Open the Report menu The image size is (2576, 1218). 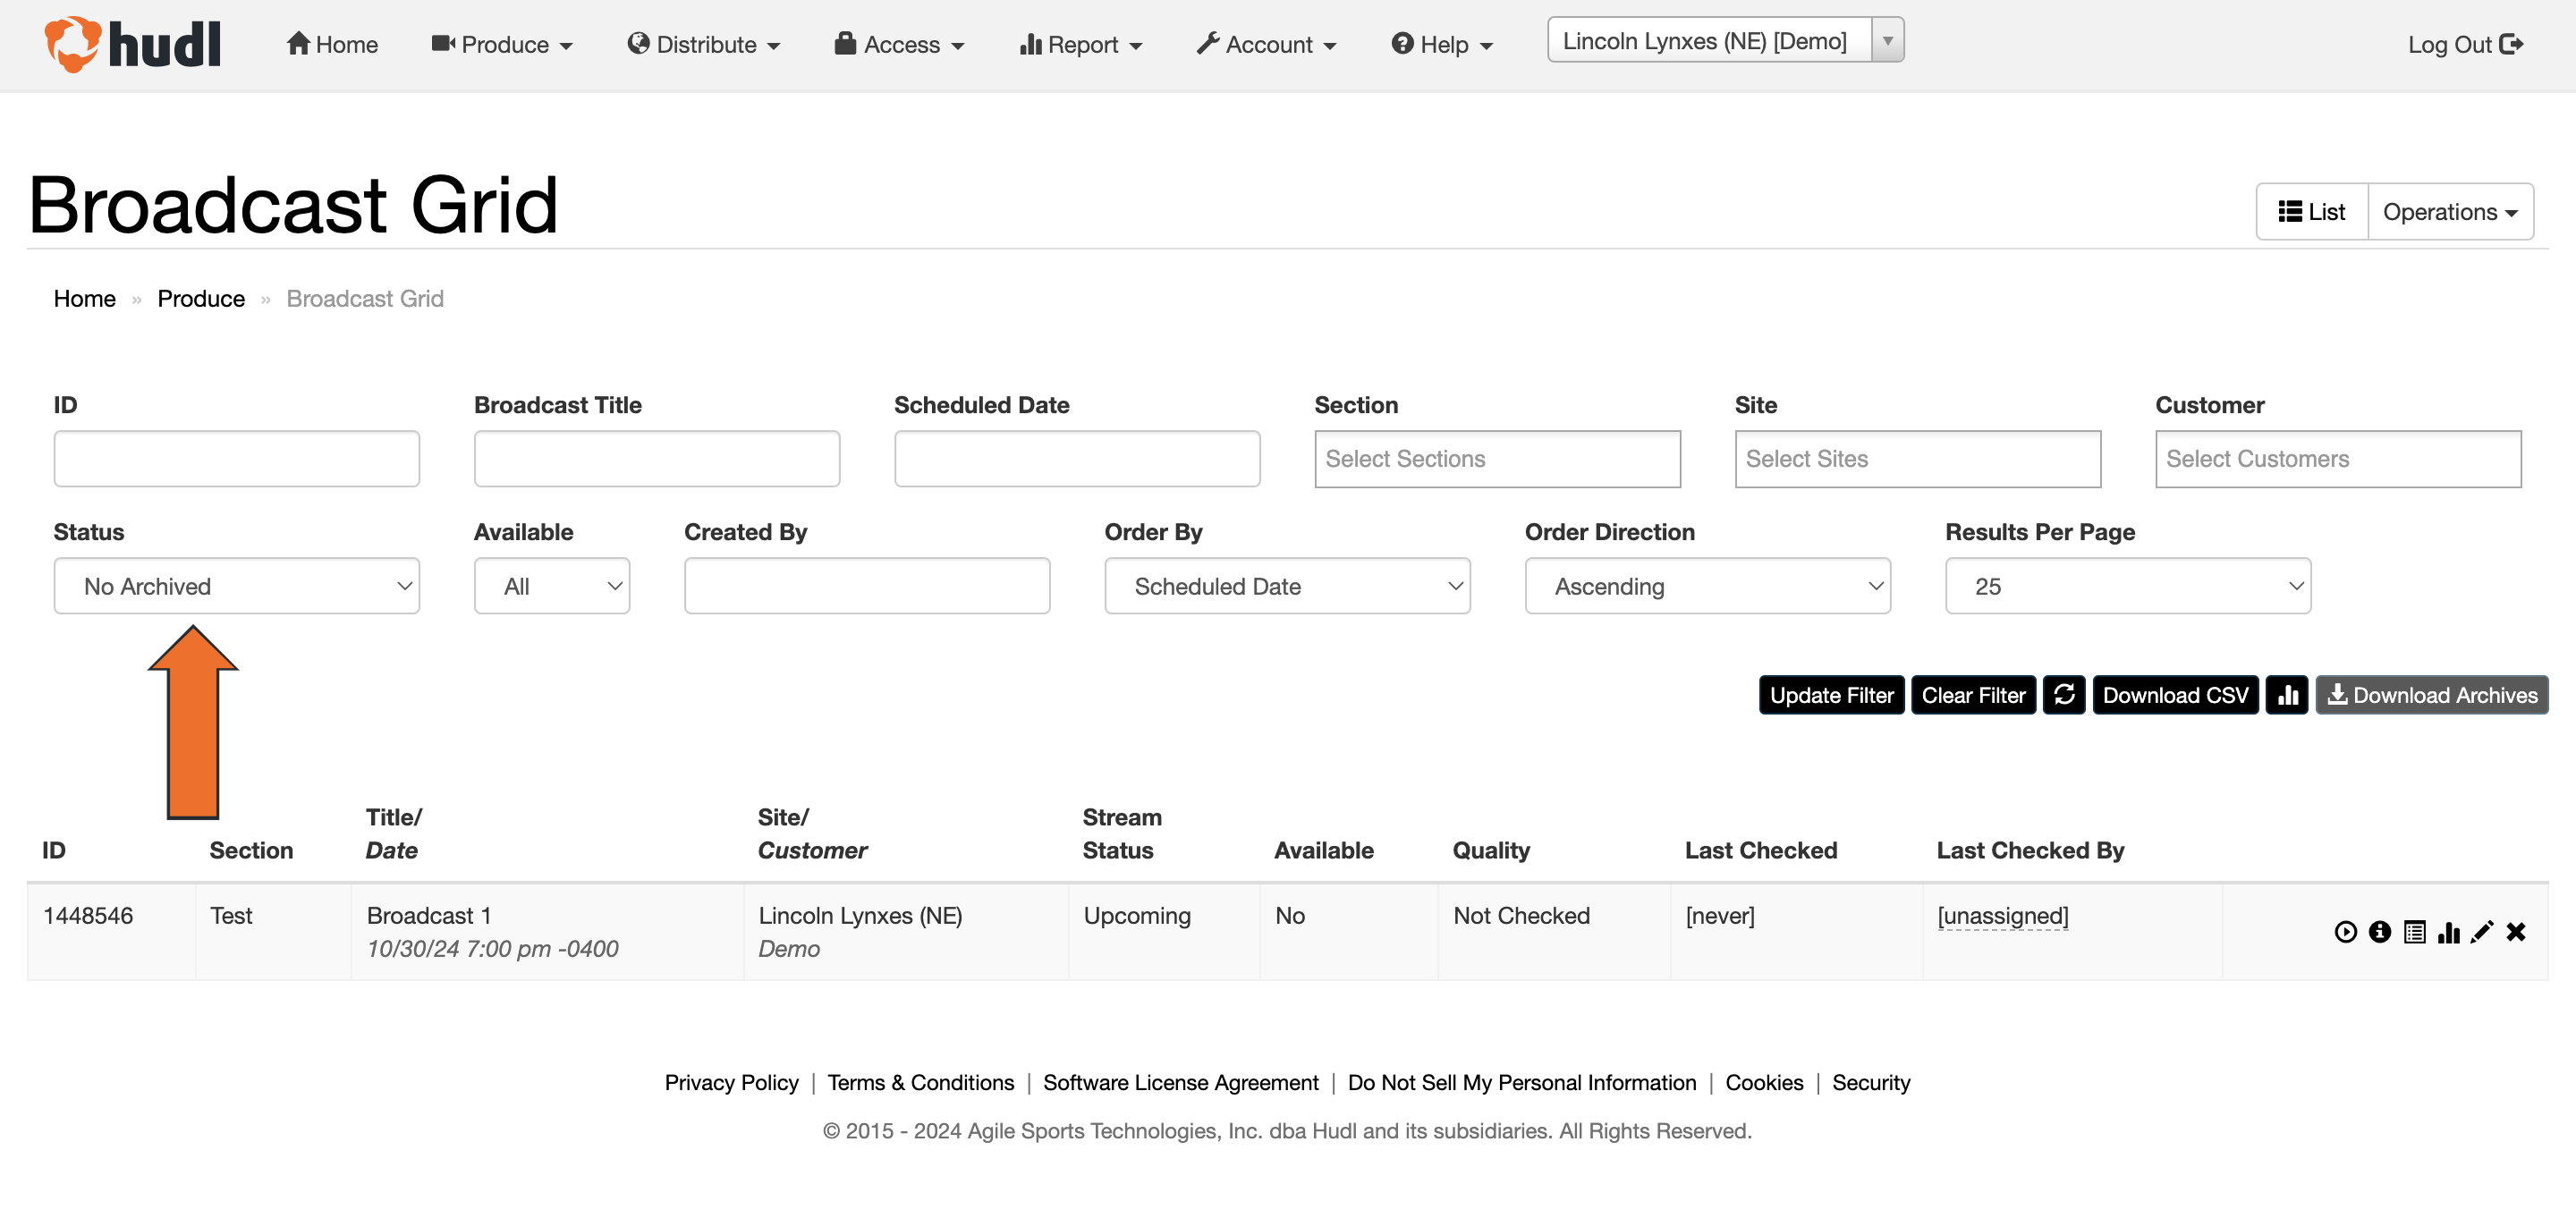click(1081, 44)
